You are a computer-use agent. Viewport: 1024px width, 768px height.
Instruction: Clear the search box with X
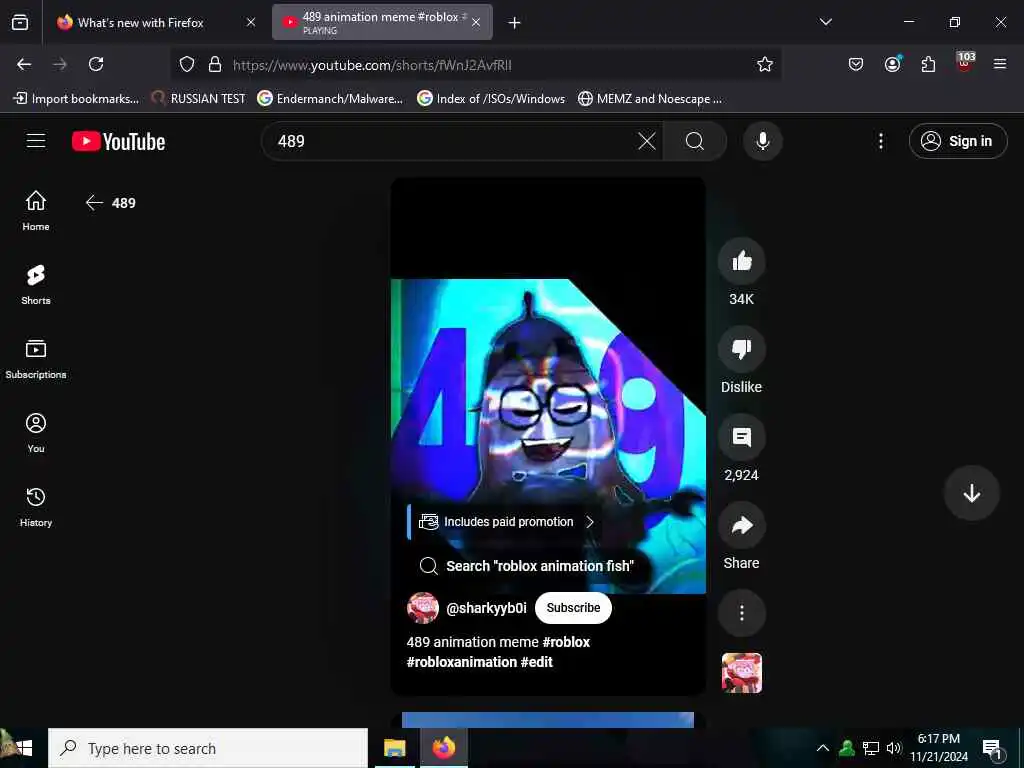[x=647, y=141]
